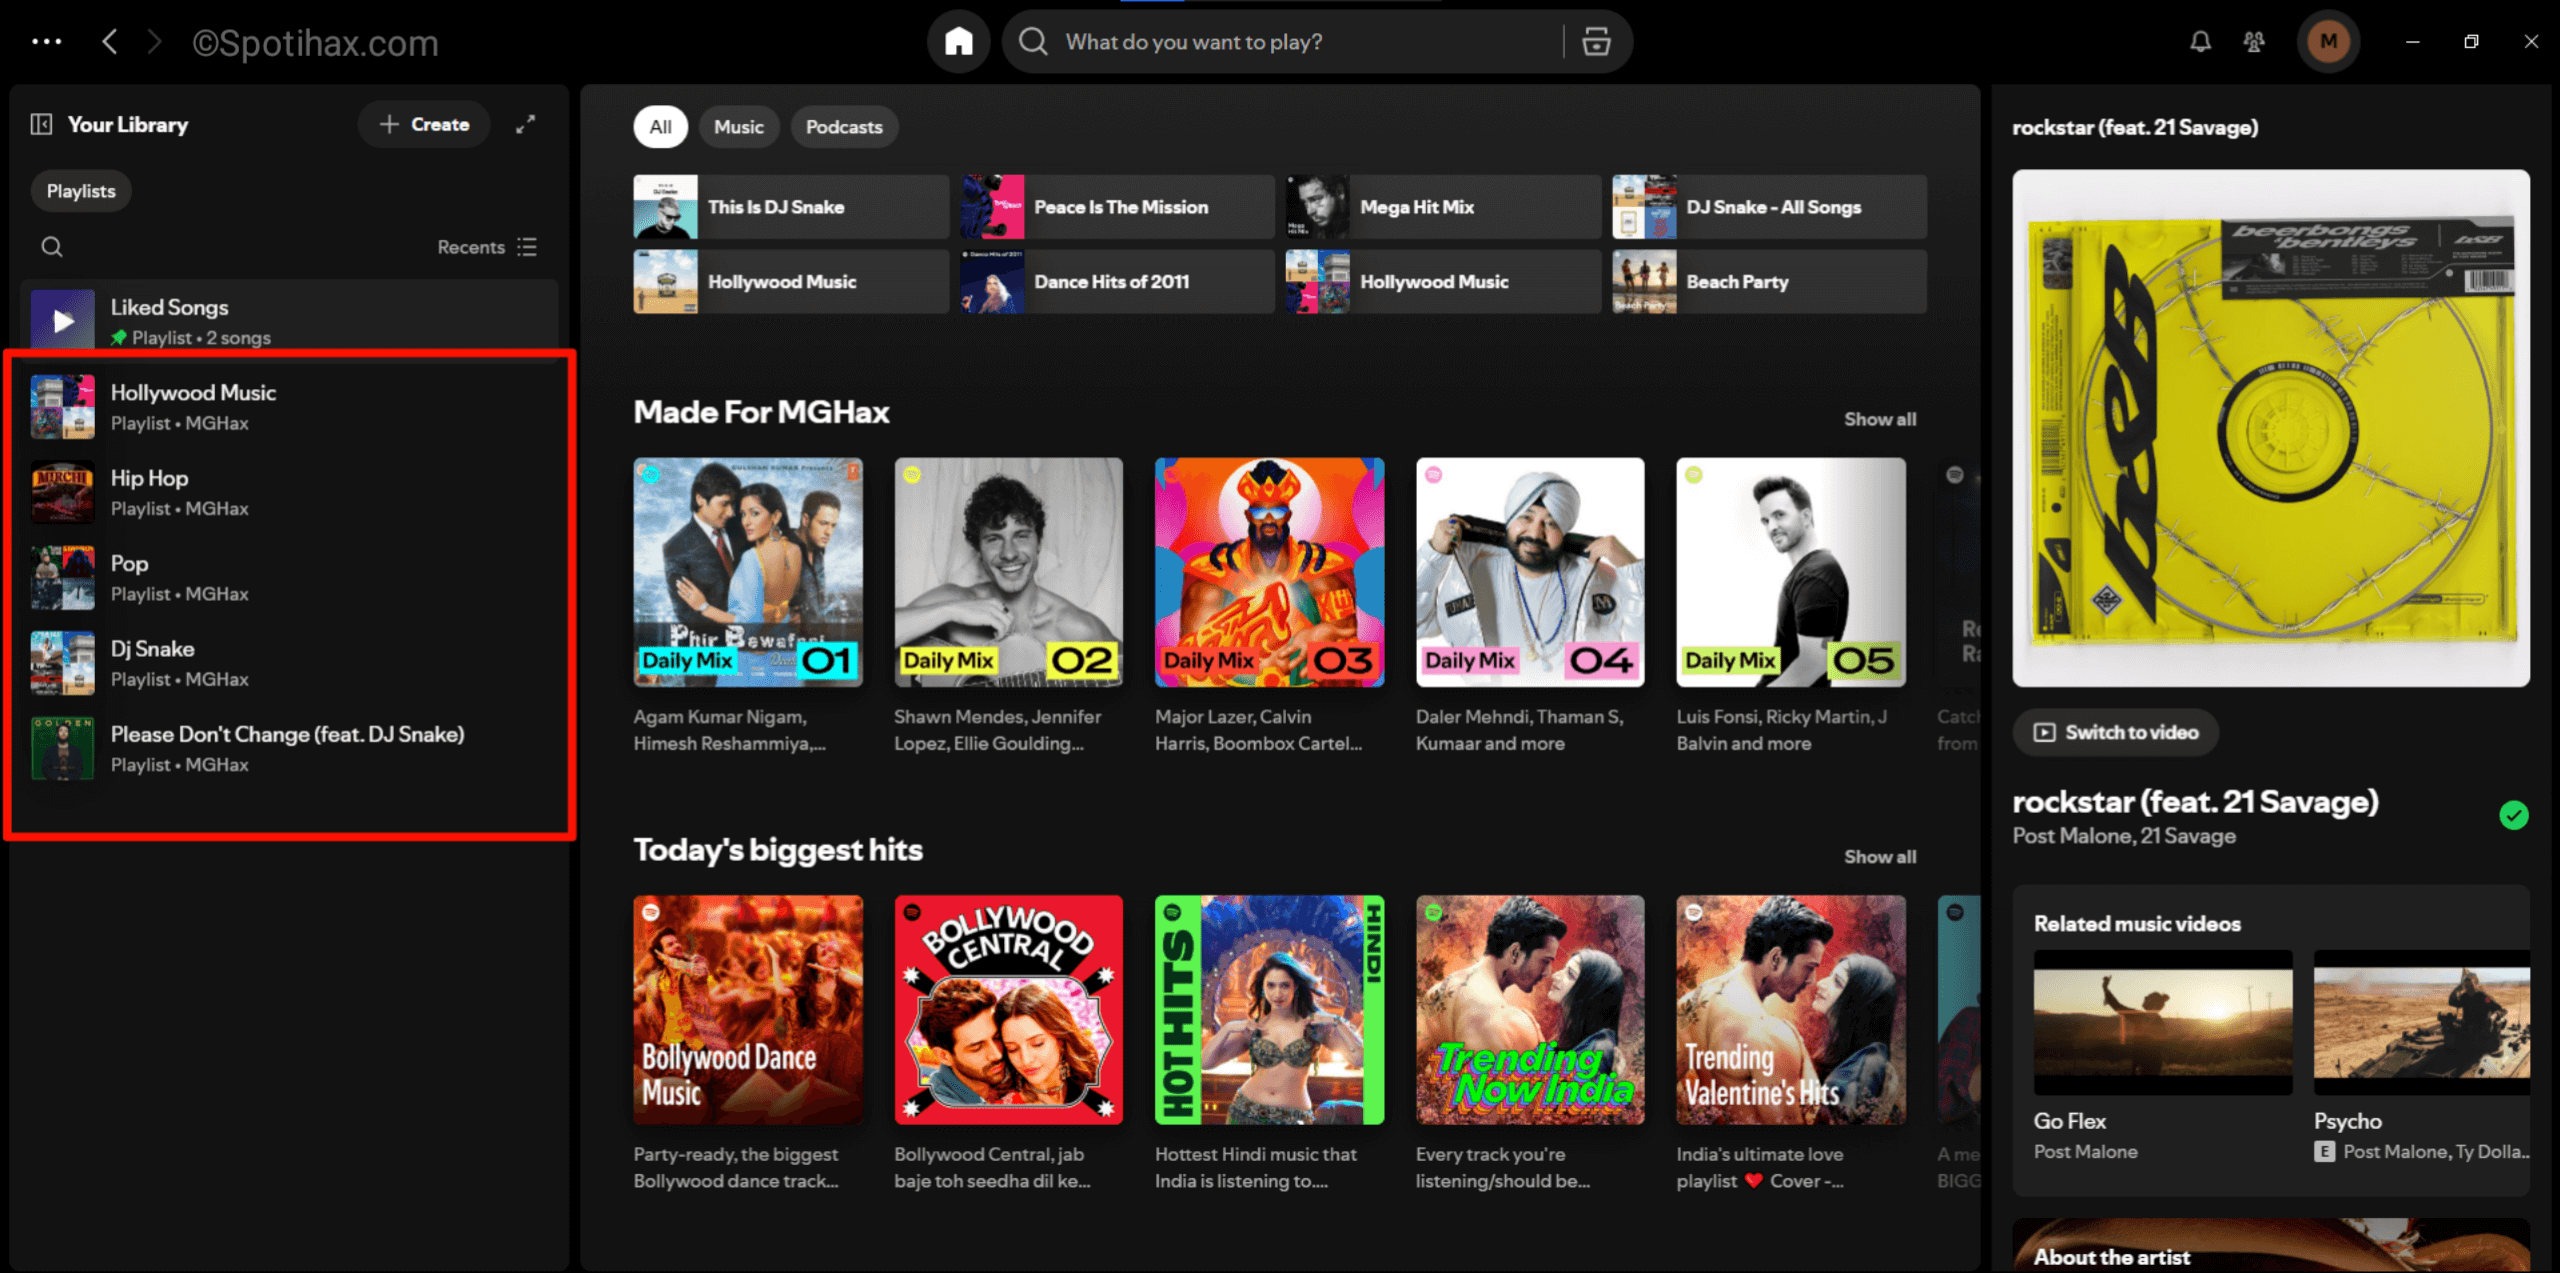Viewport: 2560px width, 1273px height.
Task: Open Peace Is The Mission shortcut
Action: (x=1117, y=207)
